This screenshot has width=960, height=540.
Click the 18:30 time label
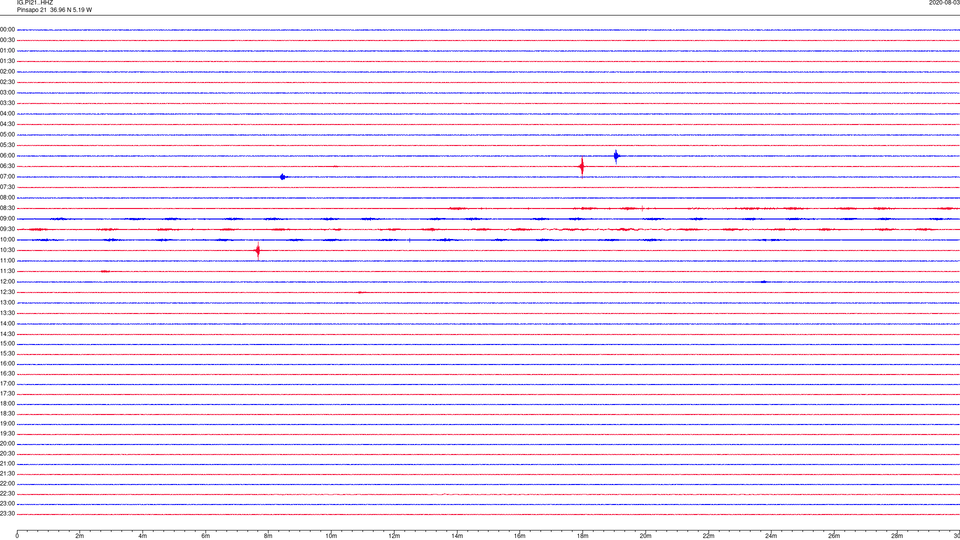[x=7, y=414]
